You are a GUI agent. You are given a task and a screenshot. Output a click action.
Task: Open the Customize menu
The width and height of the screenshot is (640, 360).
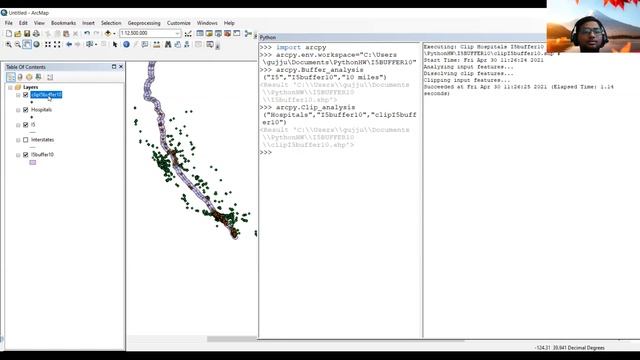click(179, 23)
